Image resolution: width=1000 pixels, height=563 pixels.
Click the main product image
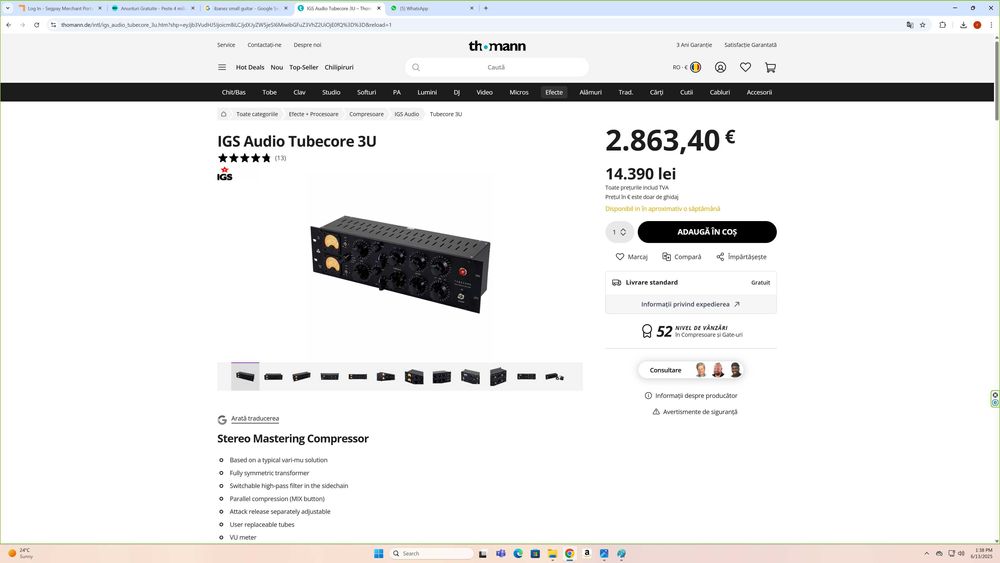coord(400,265)
